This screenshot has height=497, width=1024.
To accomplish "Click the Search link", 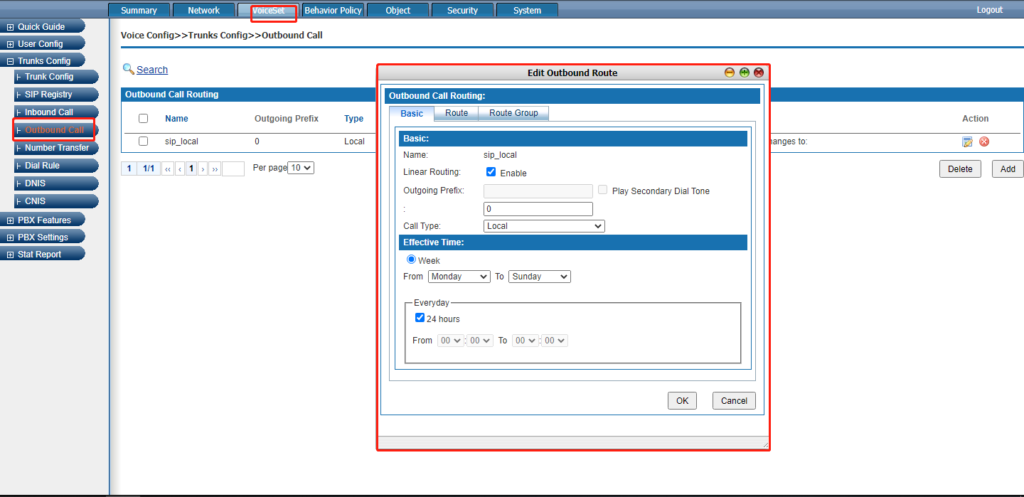I will [x=152, y=70].
